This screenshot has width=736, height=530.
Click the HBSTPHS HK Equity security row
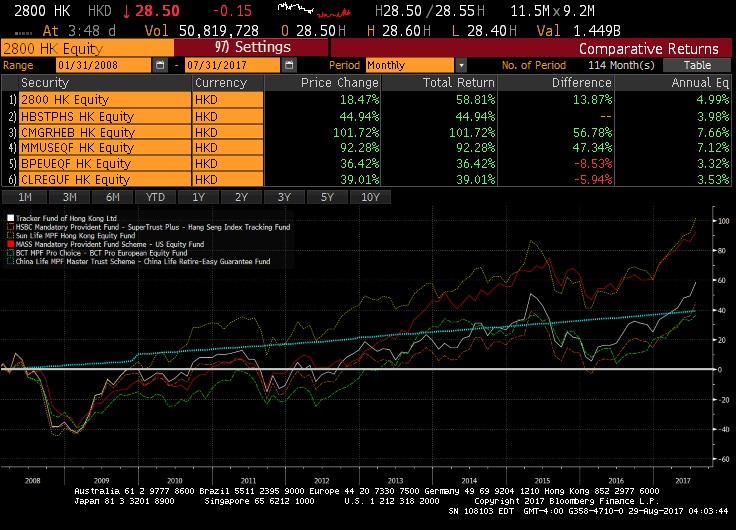coord(105,116)
